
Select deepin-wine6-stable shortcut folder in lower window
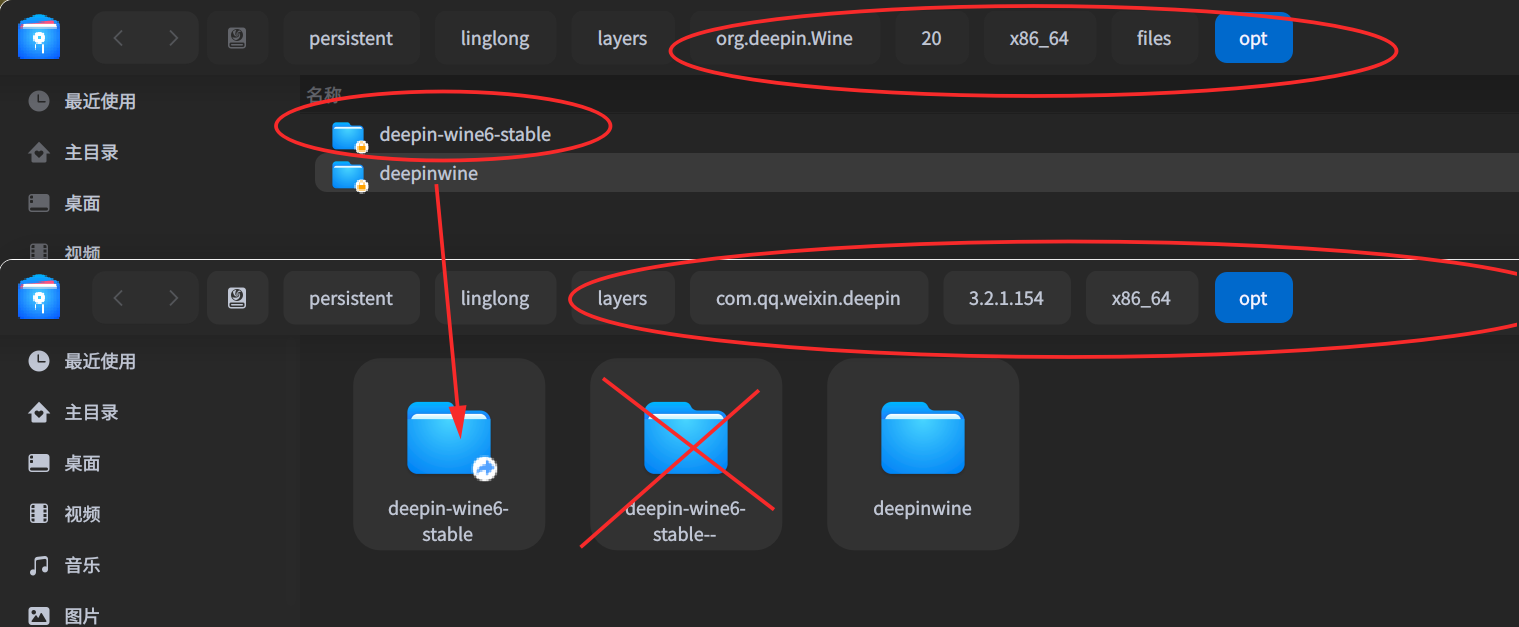(449, 454)
